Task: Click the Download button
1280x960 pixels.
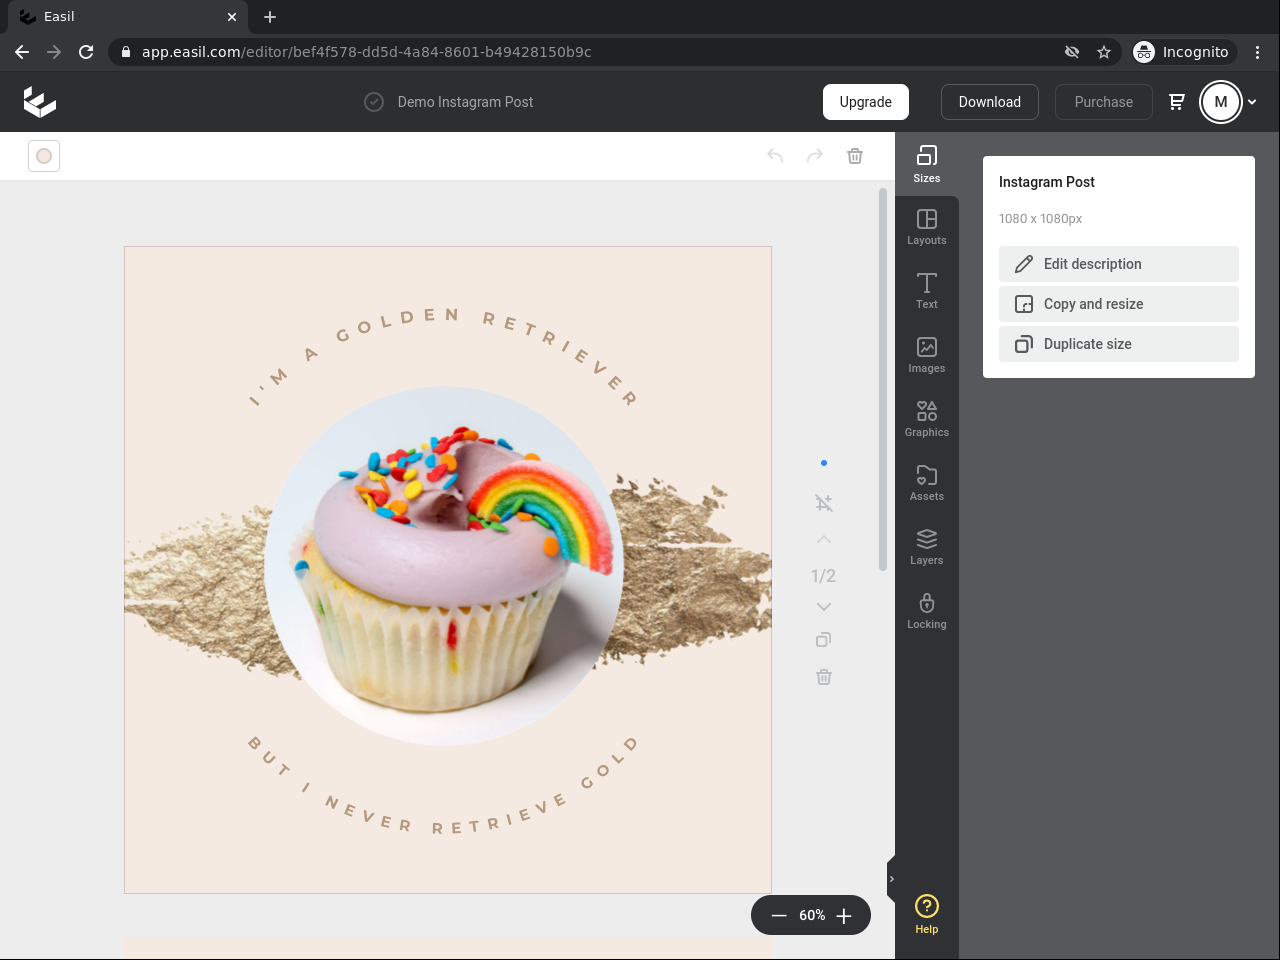Action: (x=990, y=102)
